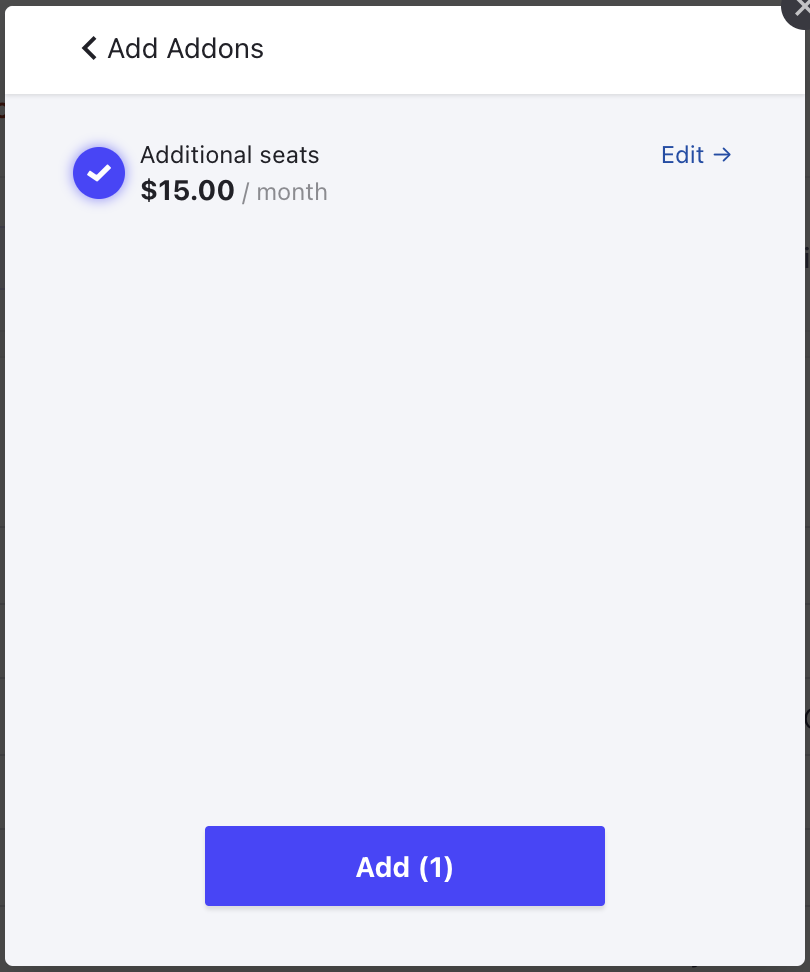Click the / month billing period label
This screenshot has width=810, height=972.
click(285, 191)
